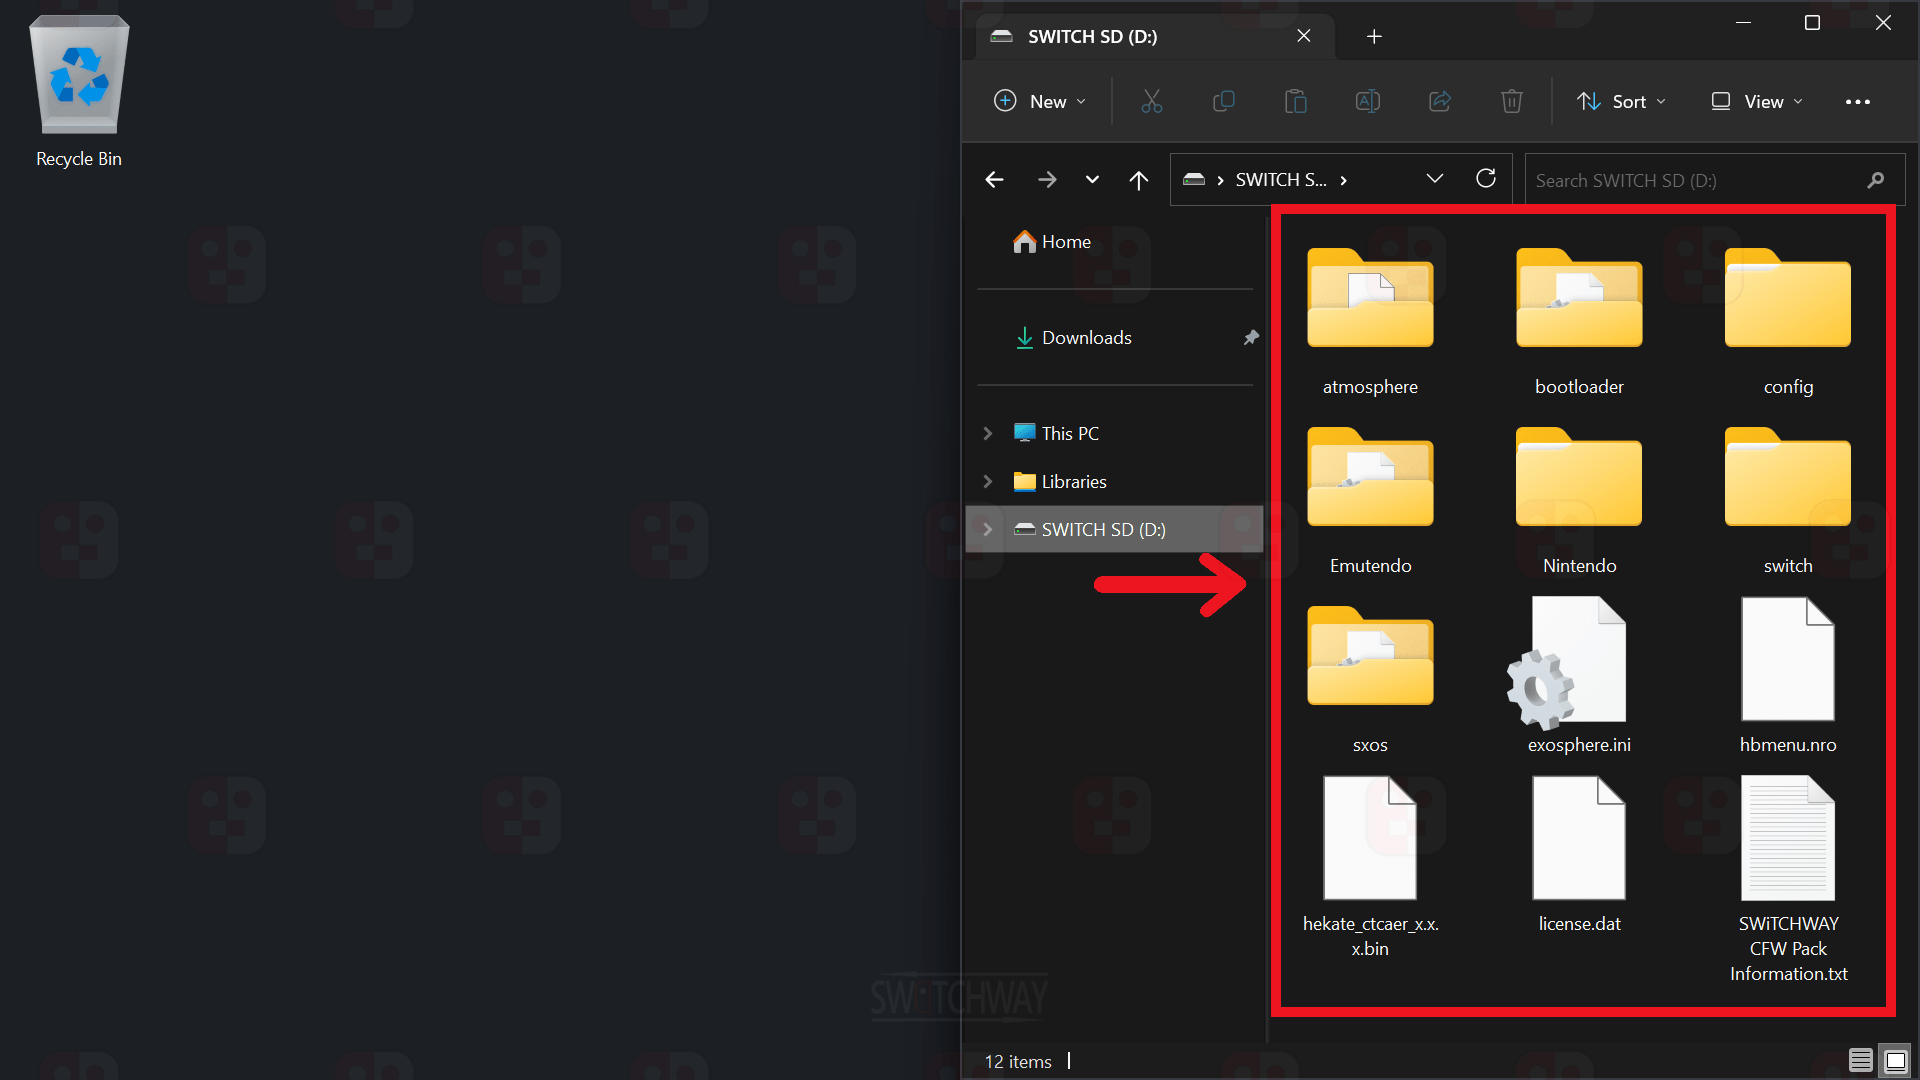Viewport: 1920px width, 1080px height.
Task: Select the hbmenu.nro file
Action: (1788, 675)
